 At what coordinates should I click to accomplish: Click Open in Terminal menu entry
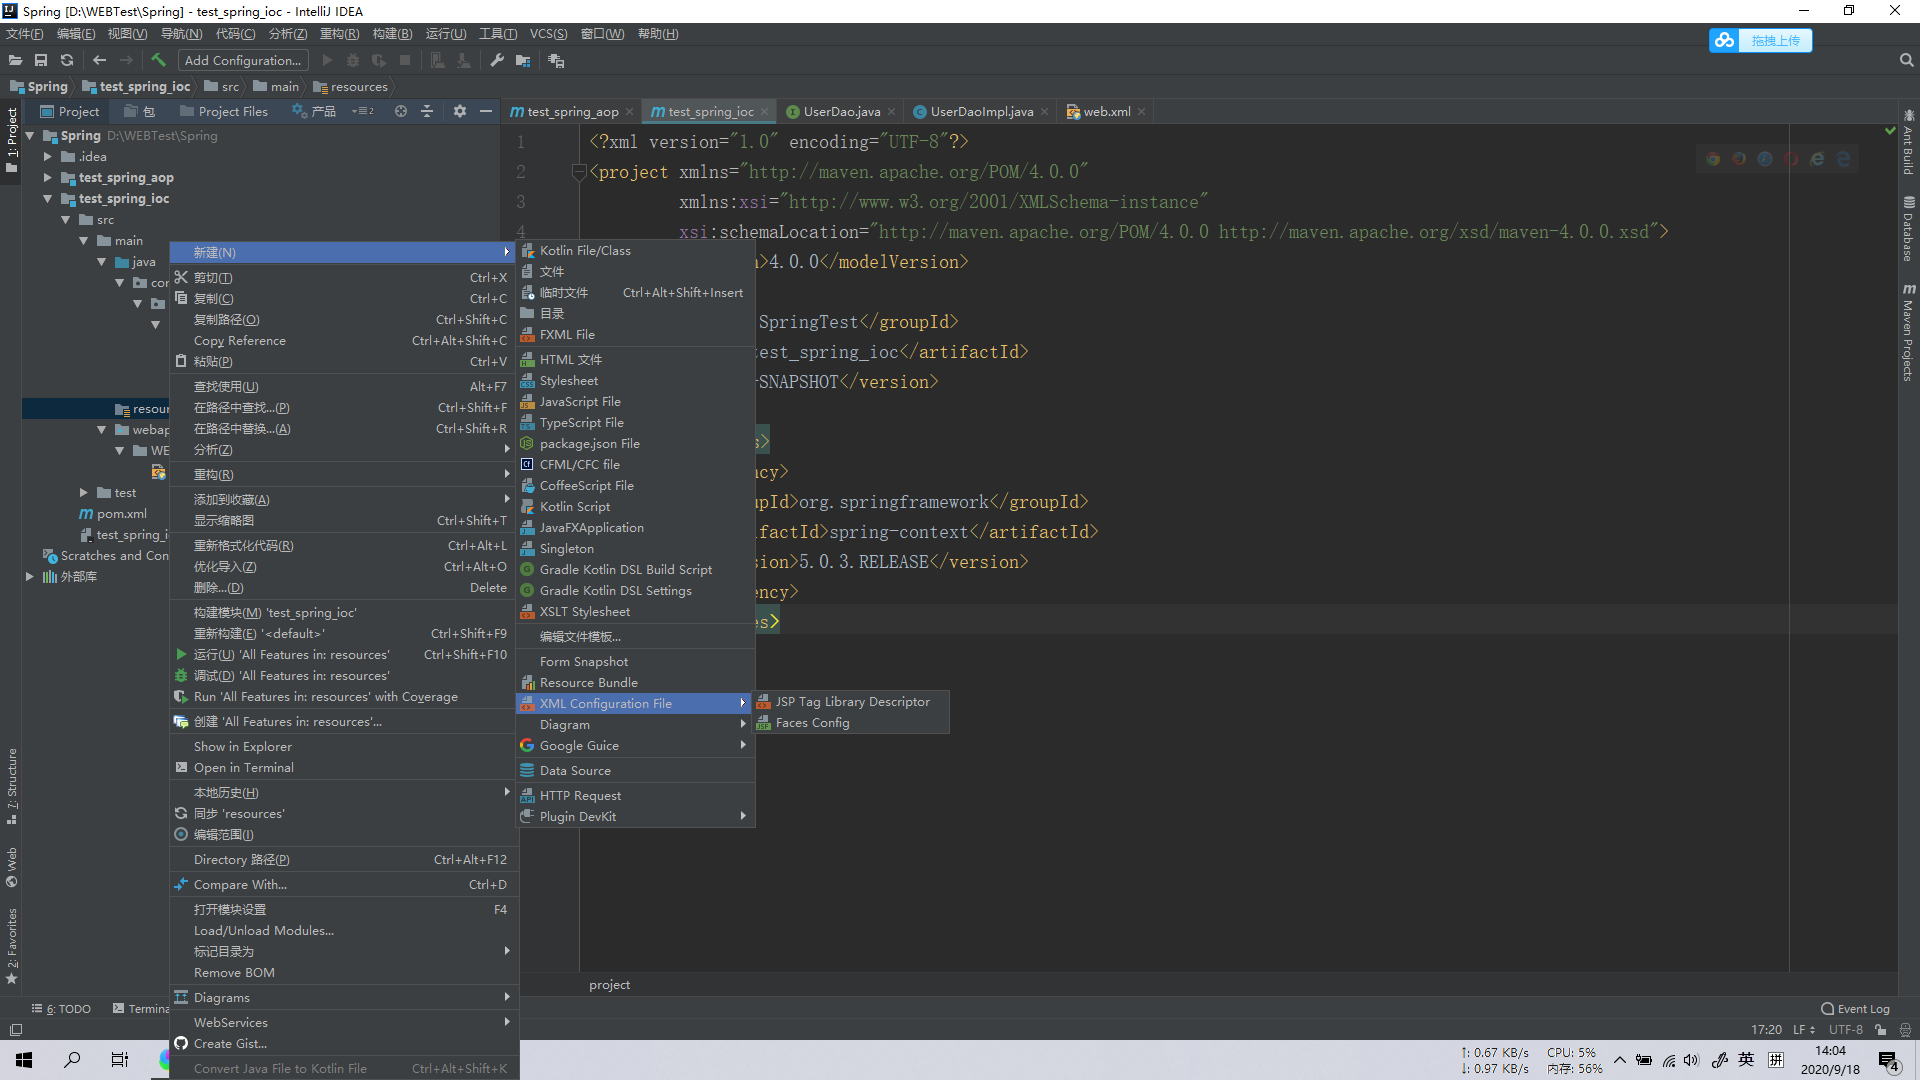343,768
